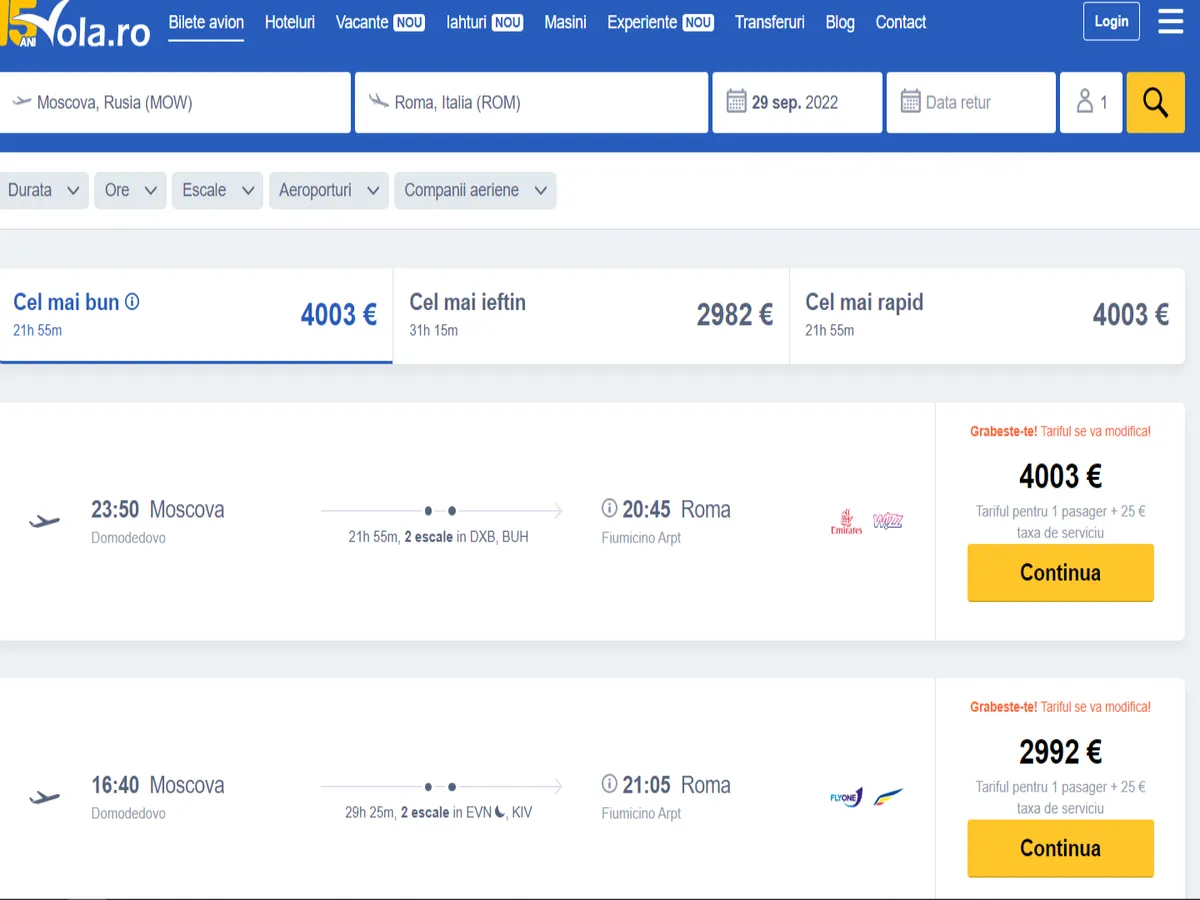Viewport: 1200px width, 900px height.
Task: Click the Emirates airline logo
Action: point(846,521)
